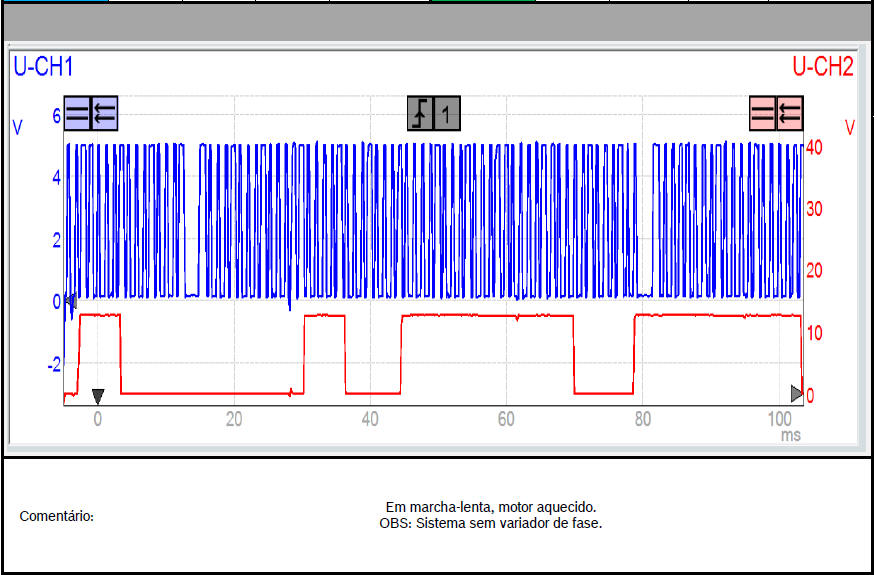877x575 pixels.
Task: Click the black trigger position triangle at 0 ms
Action: pos(97,395)
